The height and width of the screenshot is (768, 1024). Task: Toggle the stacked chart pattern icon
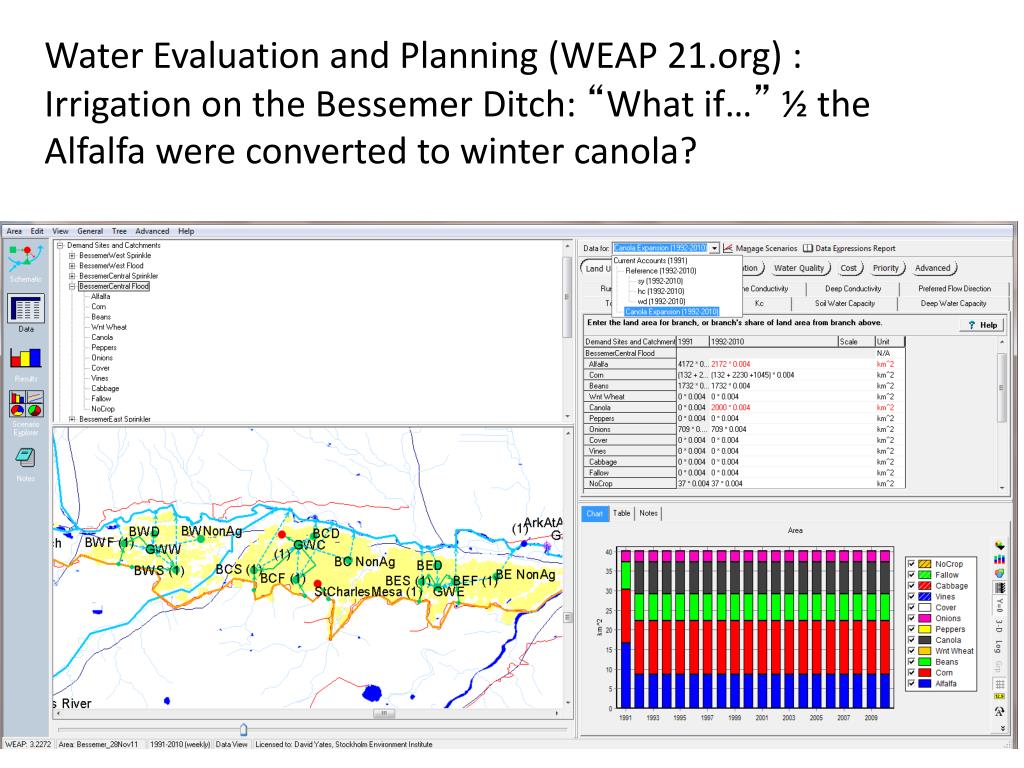point(999,588)
